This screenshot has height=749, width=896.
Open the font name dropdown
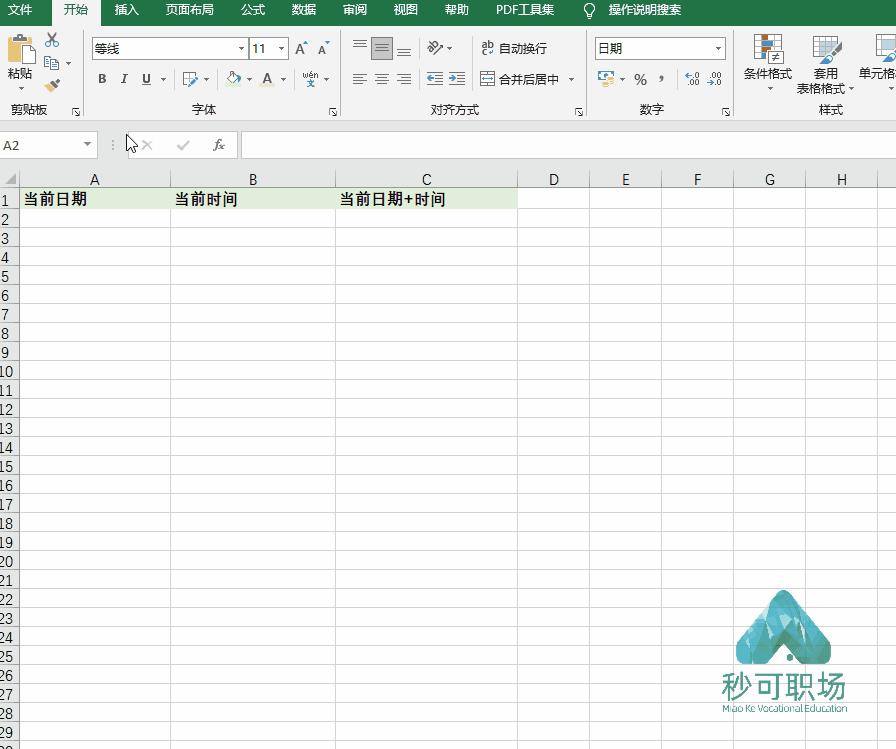tap(240, 48)
